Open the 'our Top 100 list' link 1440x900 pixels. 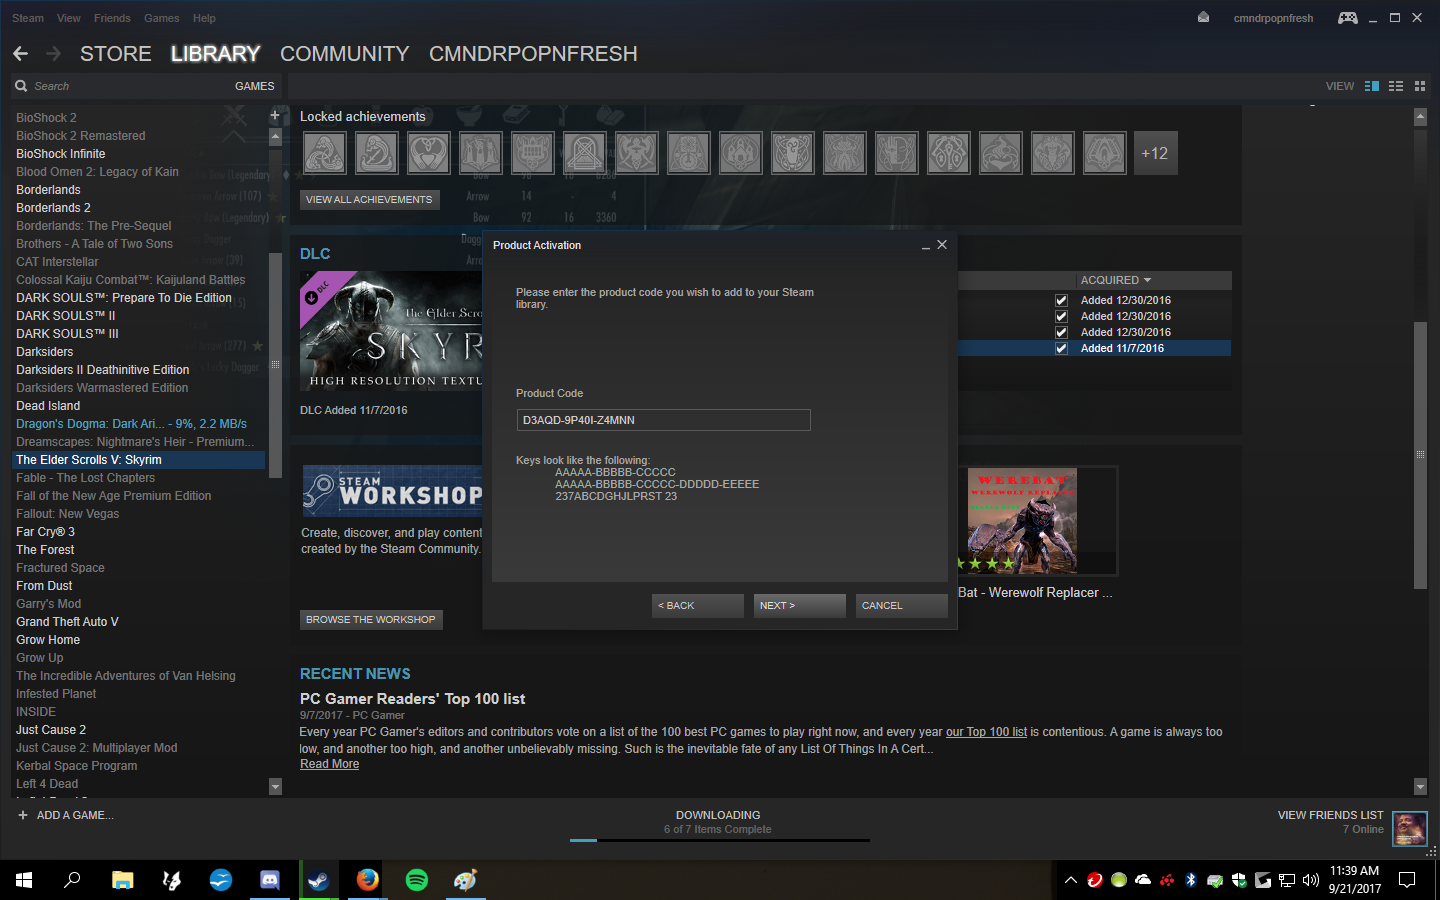[986, 732]
